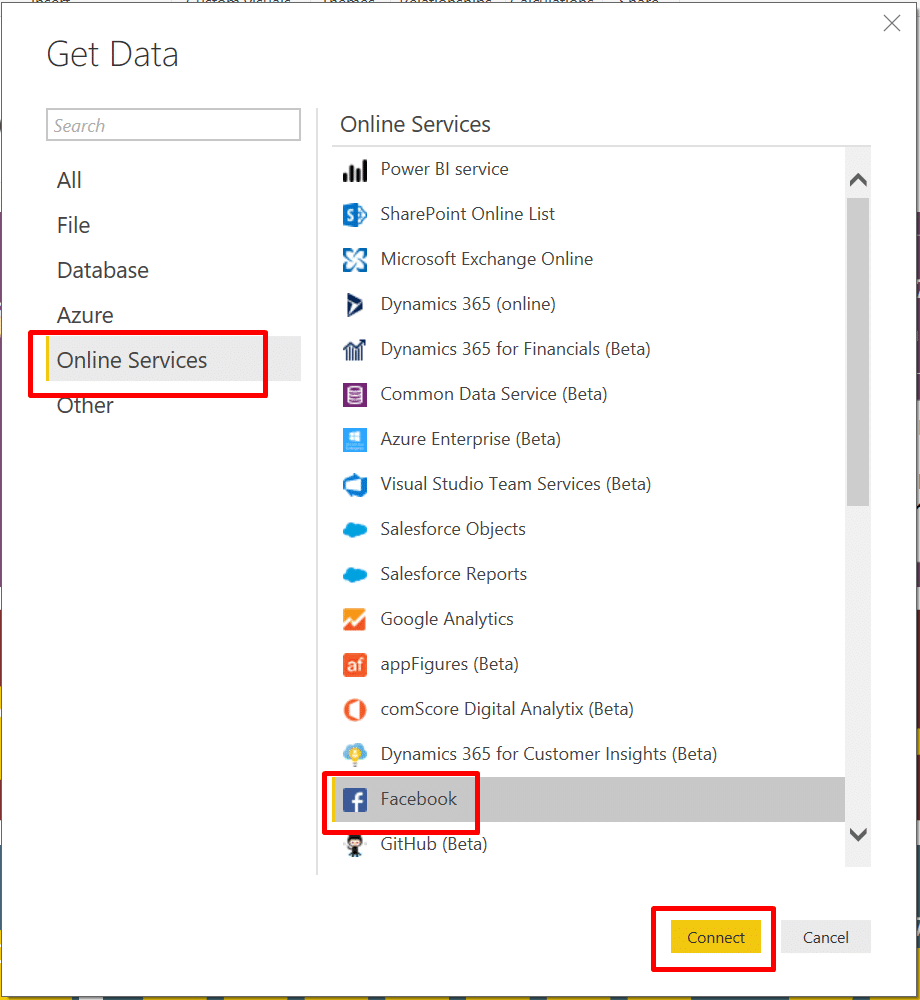Close the Get Data dialog
The width and height of the screenshot is (920, 1000).
point(891,23)
